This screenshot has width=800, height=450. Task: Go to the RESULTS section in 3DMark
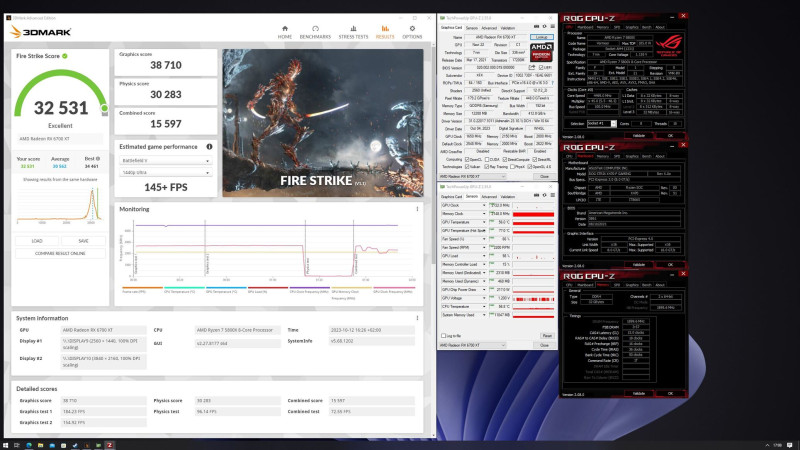coord(385,33)
